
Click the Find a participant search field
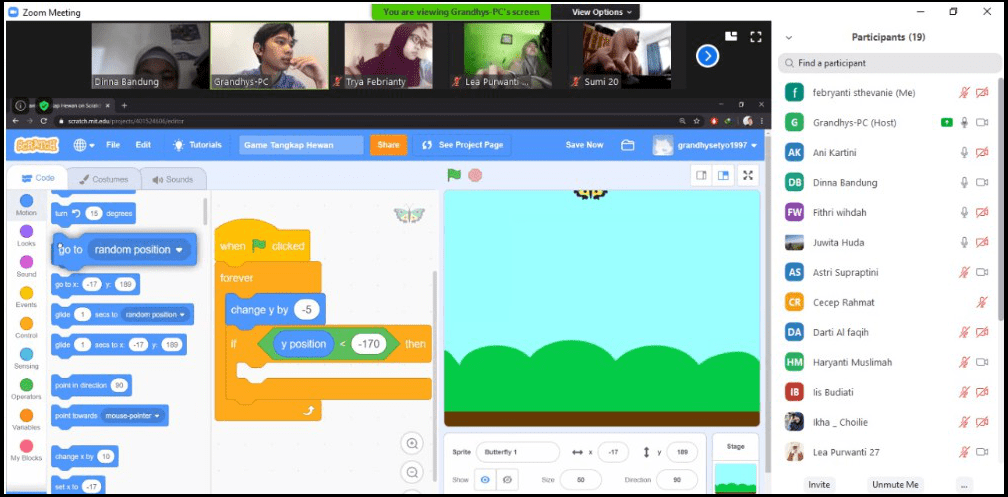coord(890,63)
